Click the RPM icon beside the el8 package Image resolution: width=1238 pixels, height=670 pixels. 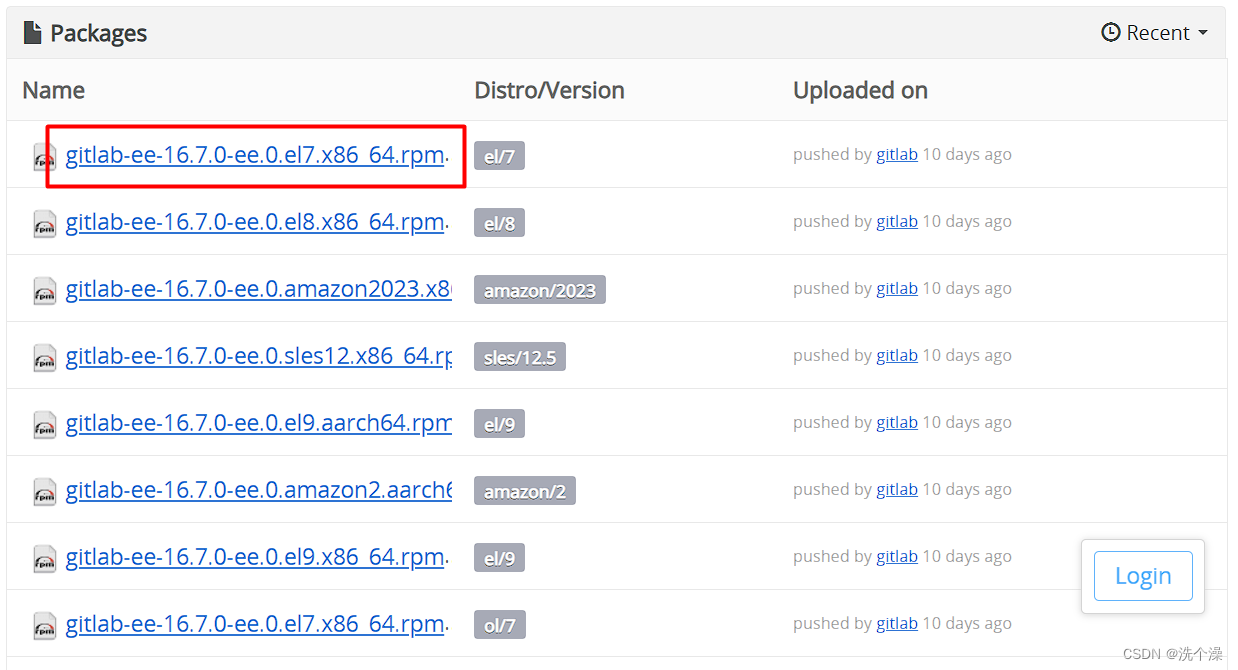[x=43, y=224]
